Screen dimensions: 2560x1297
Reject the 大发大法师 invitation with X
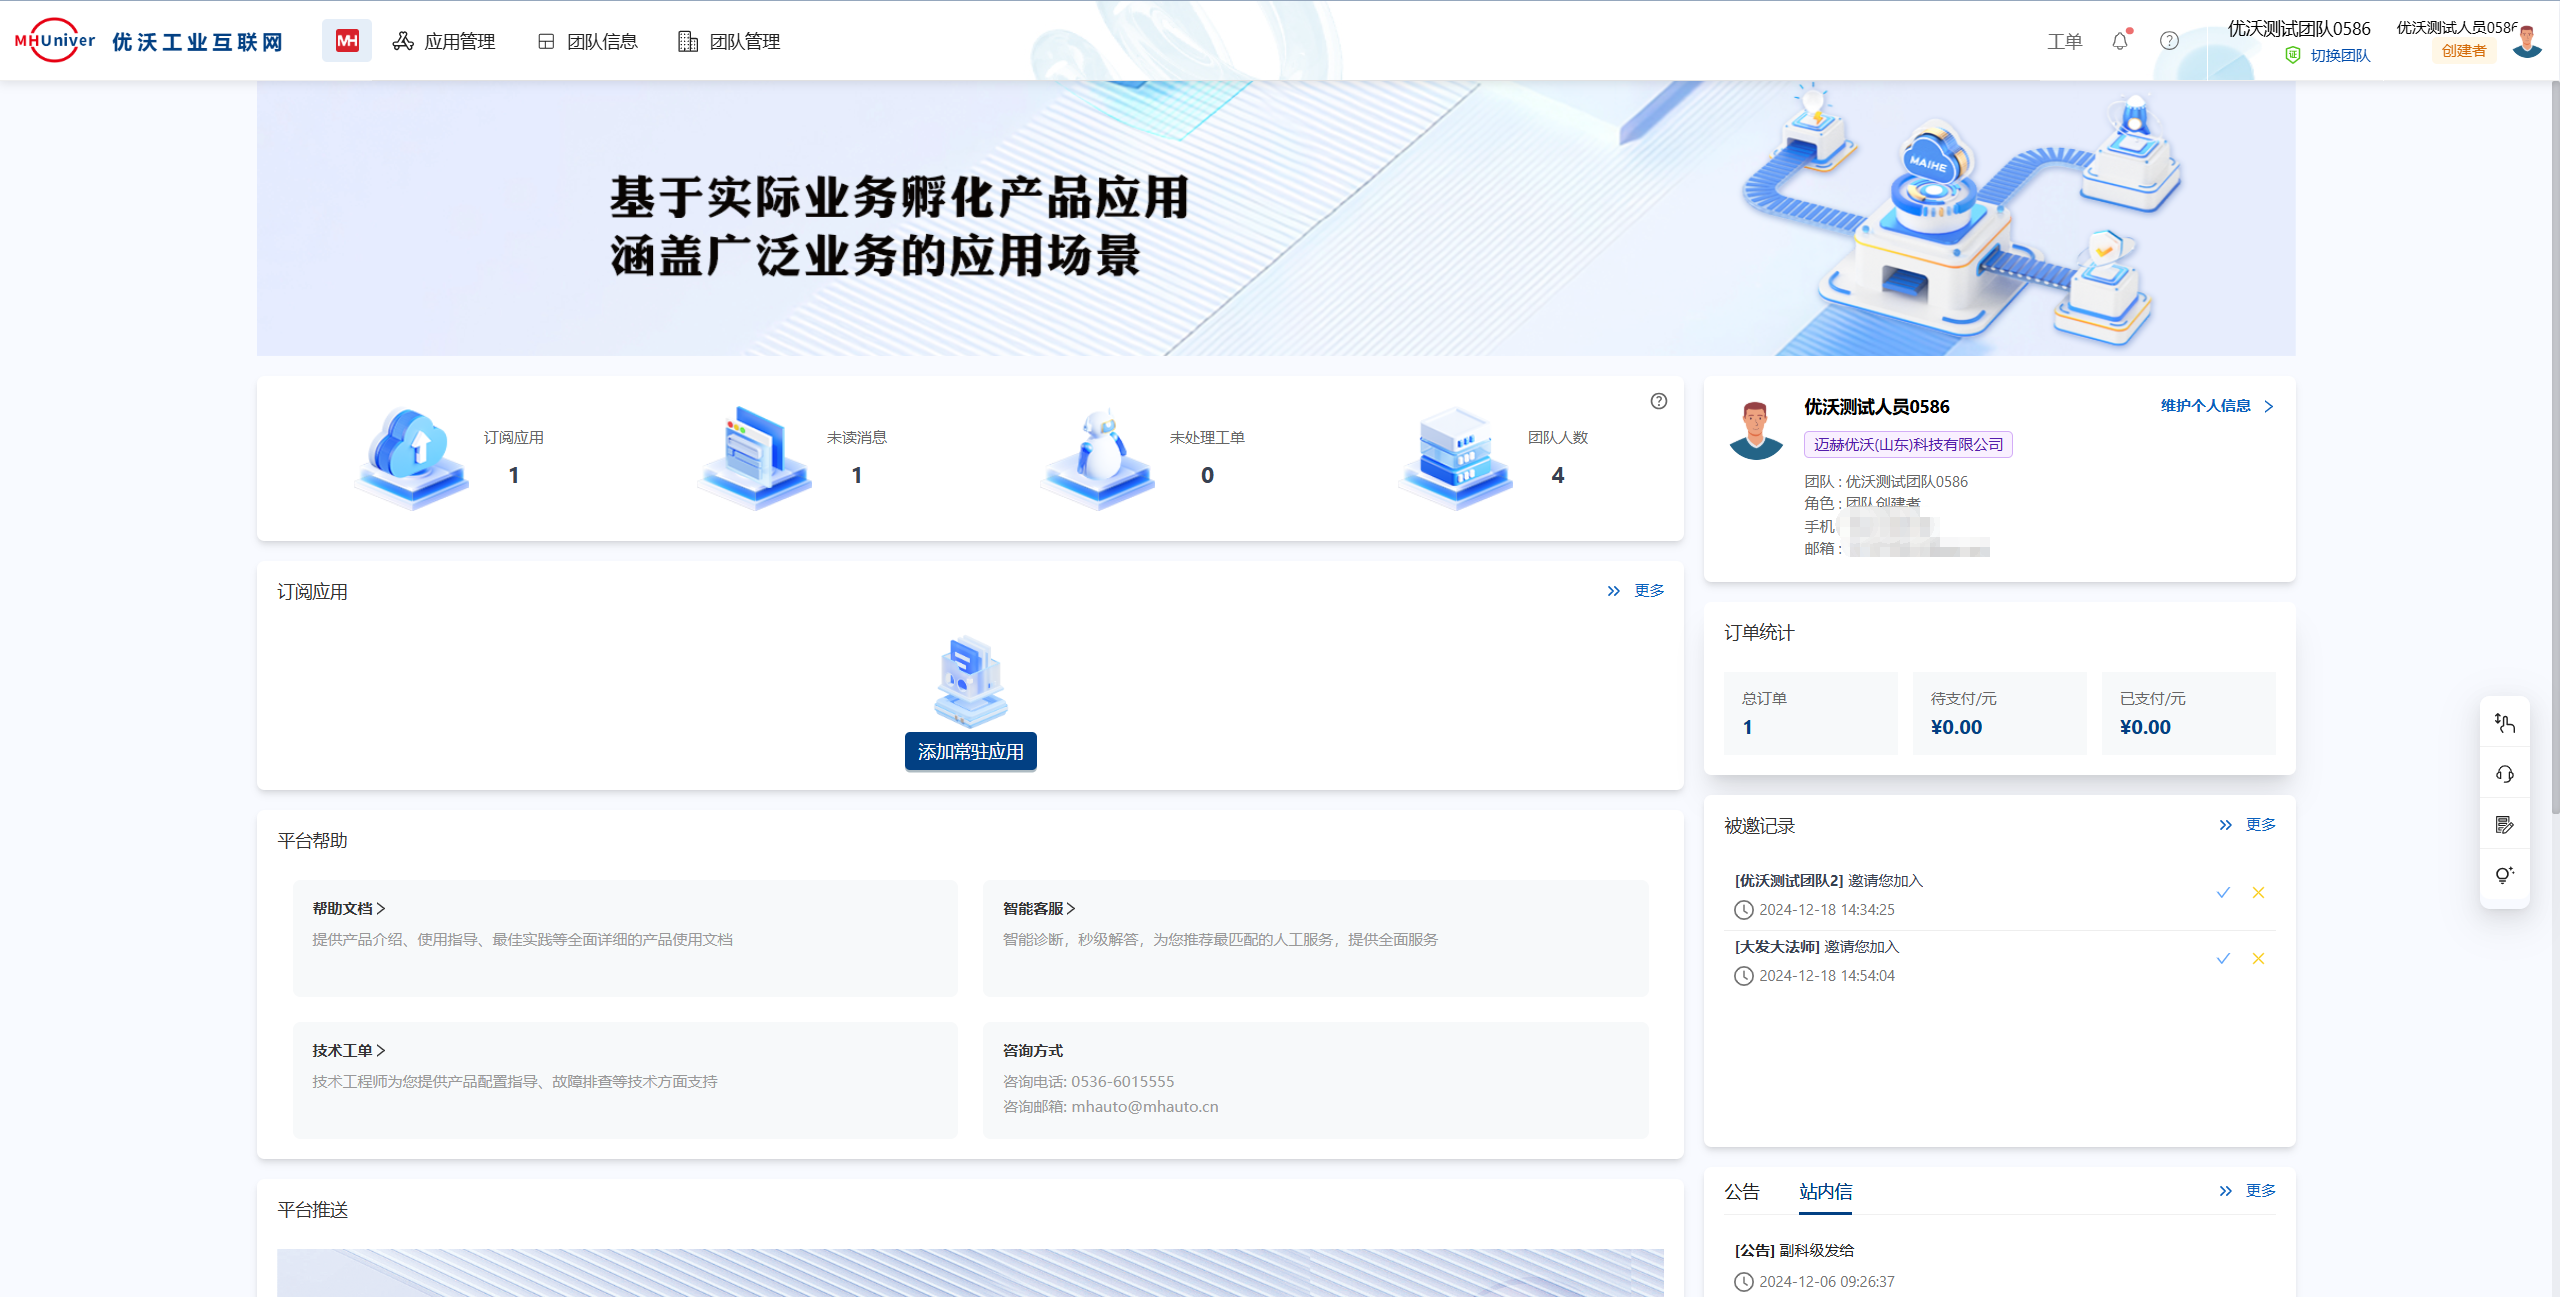coord(2258,958)
